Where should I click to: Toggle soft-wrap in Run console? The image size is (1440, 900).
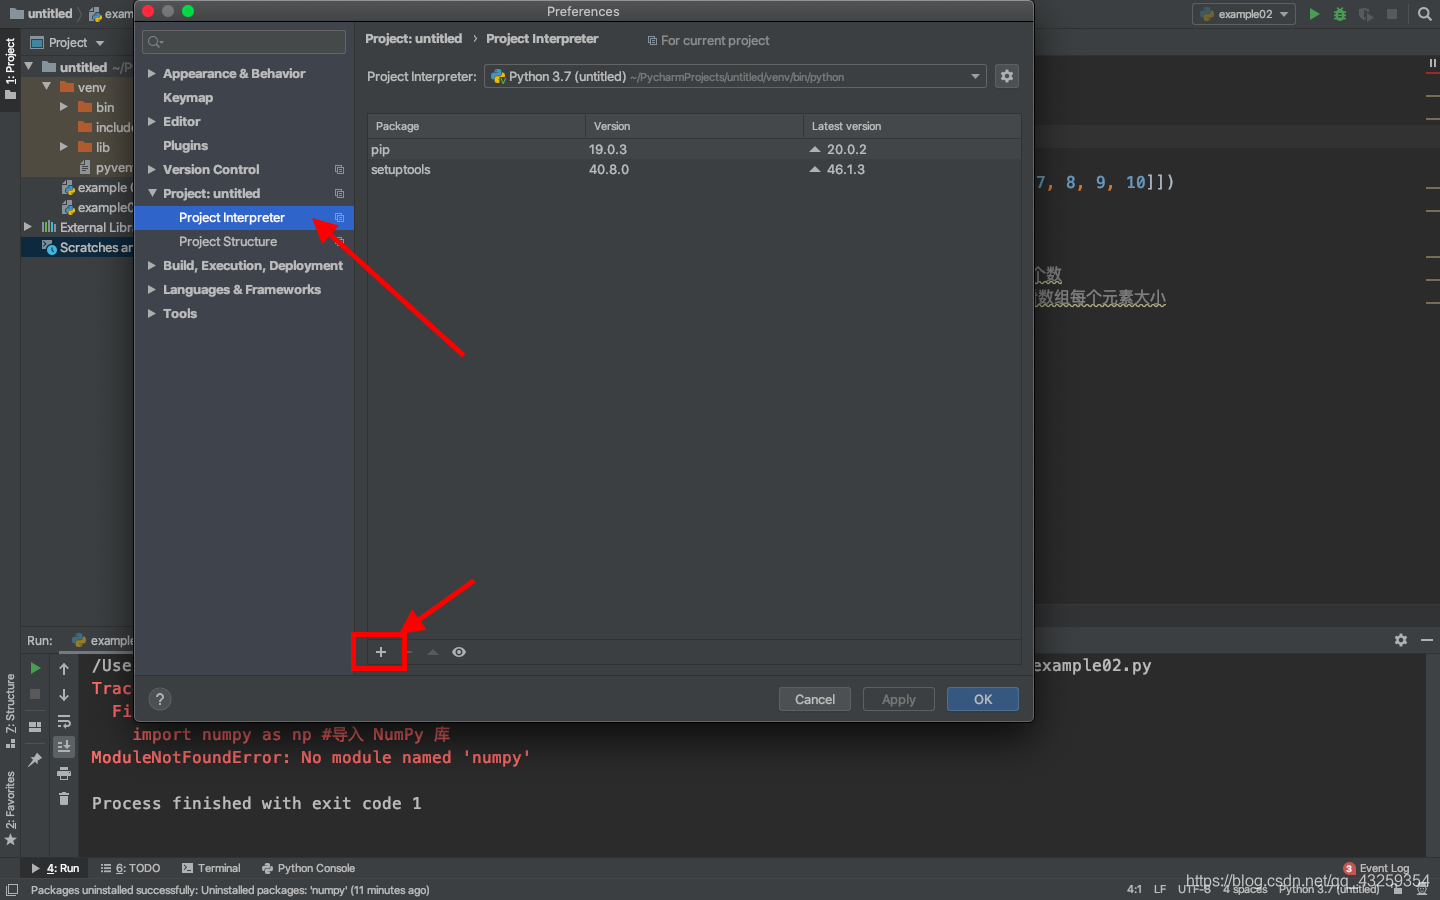coord(64,721)
